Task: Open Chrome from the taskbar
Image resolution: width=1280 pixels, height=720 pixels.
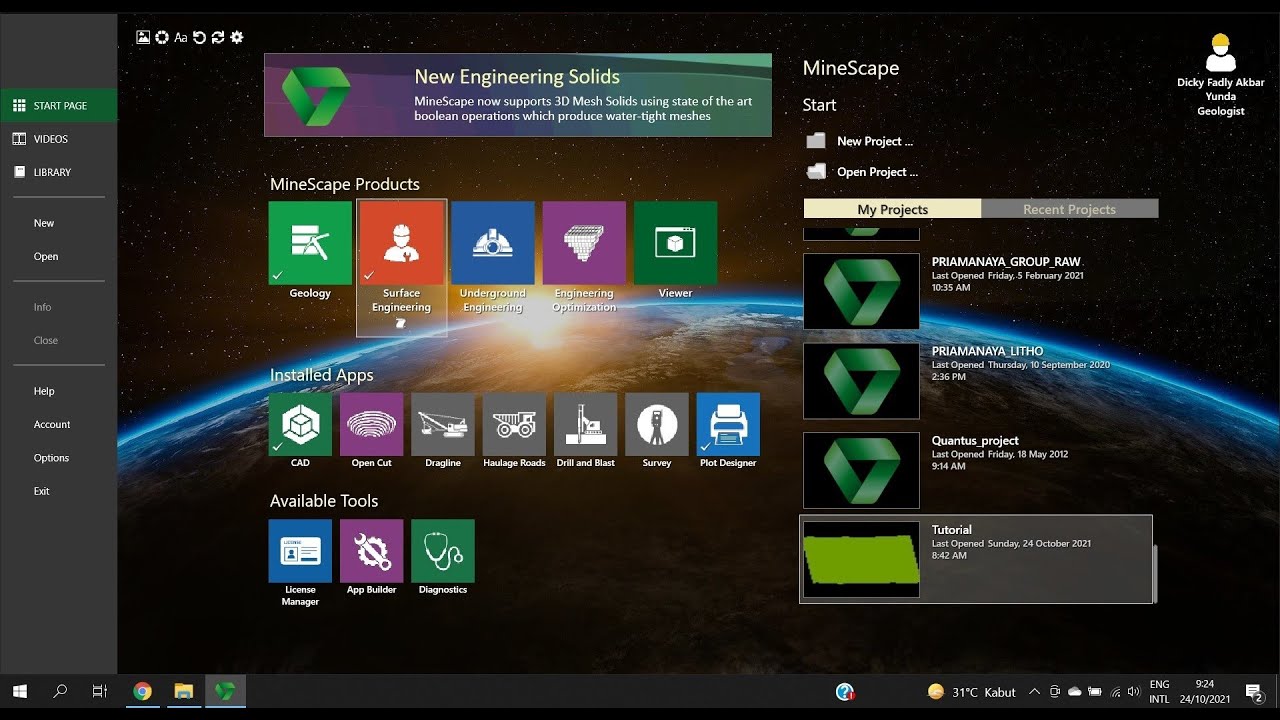Action: click(x=142, y=691)
